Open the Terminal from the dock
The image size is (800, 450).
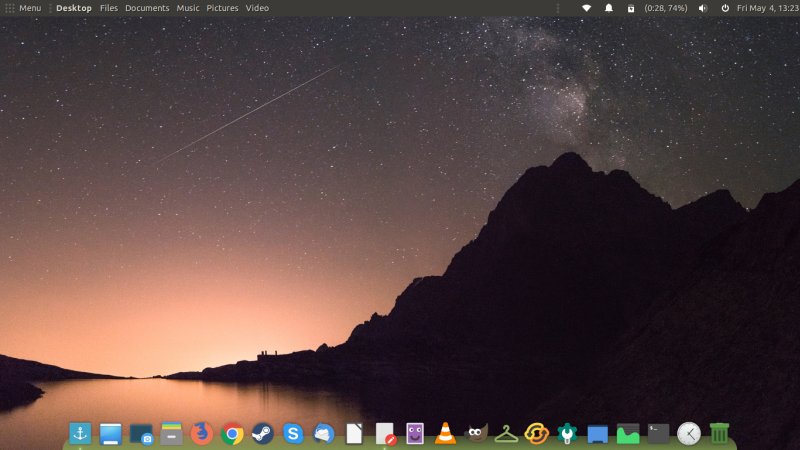(658, 433)
